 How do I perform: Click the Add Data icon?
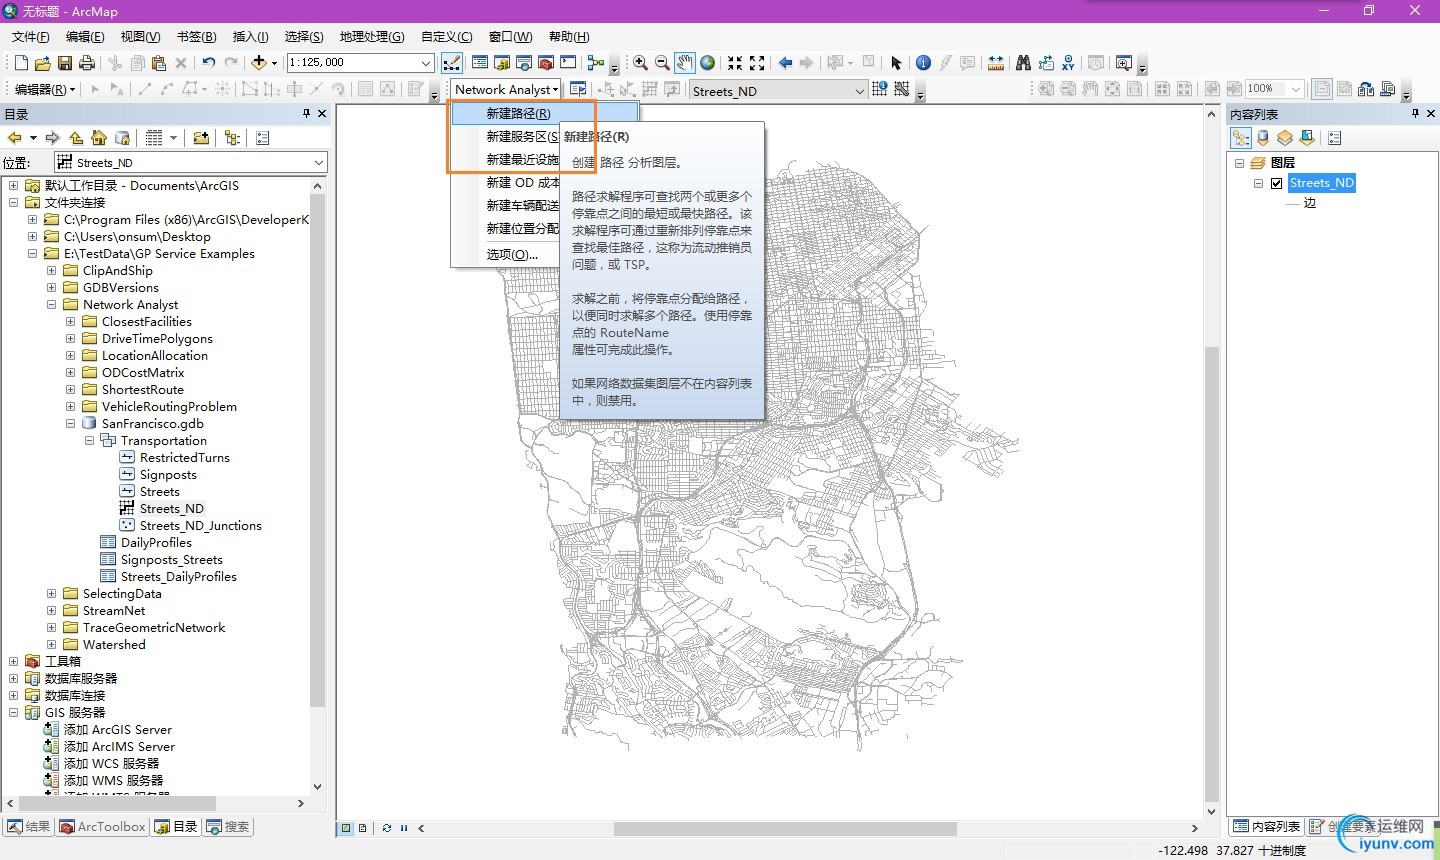[259, 63]
